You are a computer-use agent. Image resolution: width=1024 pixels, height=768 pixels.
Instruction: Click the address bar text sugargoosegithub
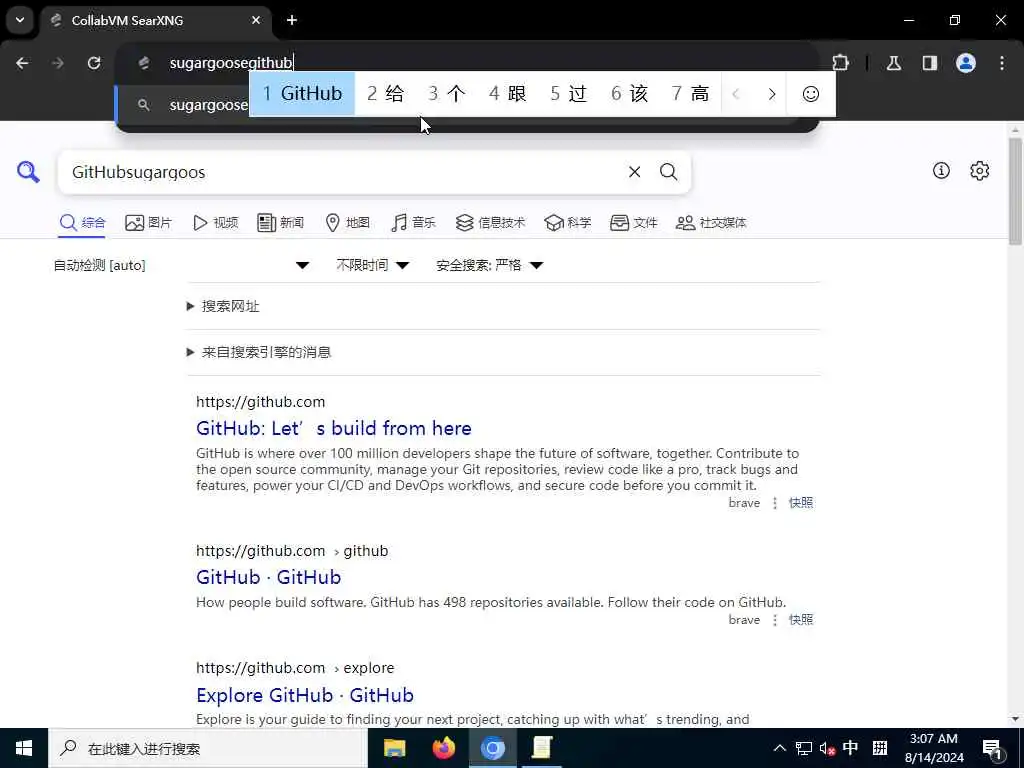click(231, 63)
